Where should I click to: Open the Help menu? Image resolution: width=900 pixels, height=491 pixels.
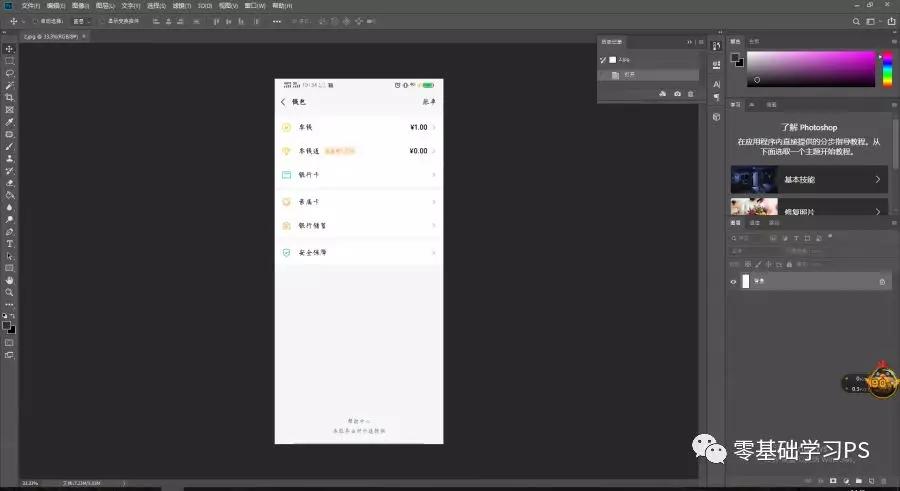point(282,6)
